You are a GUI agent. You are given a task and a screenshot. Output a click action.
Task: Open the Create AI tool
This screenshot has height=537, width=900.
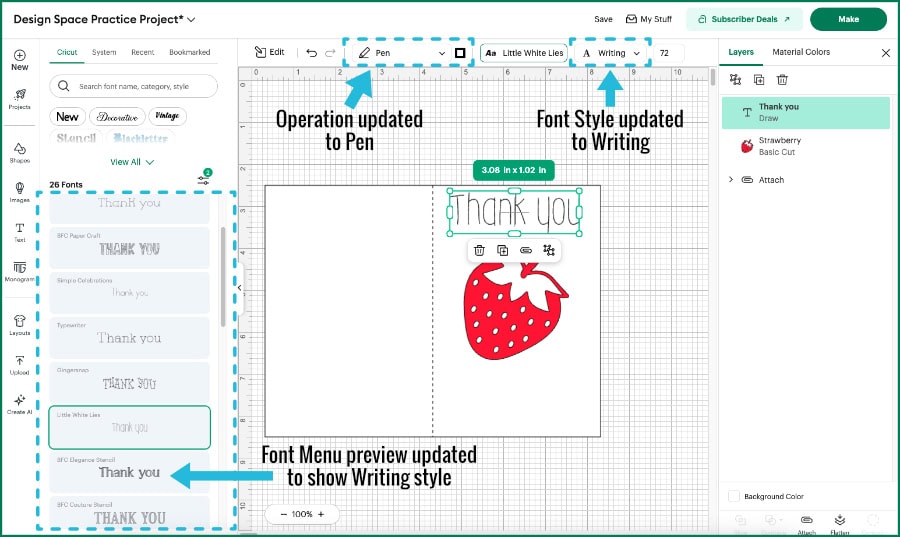click(20, 404)
